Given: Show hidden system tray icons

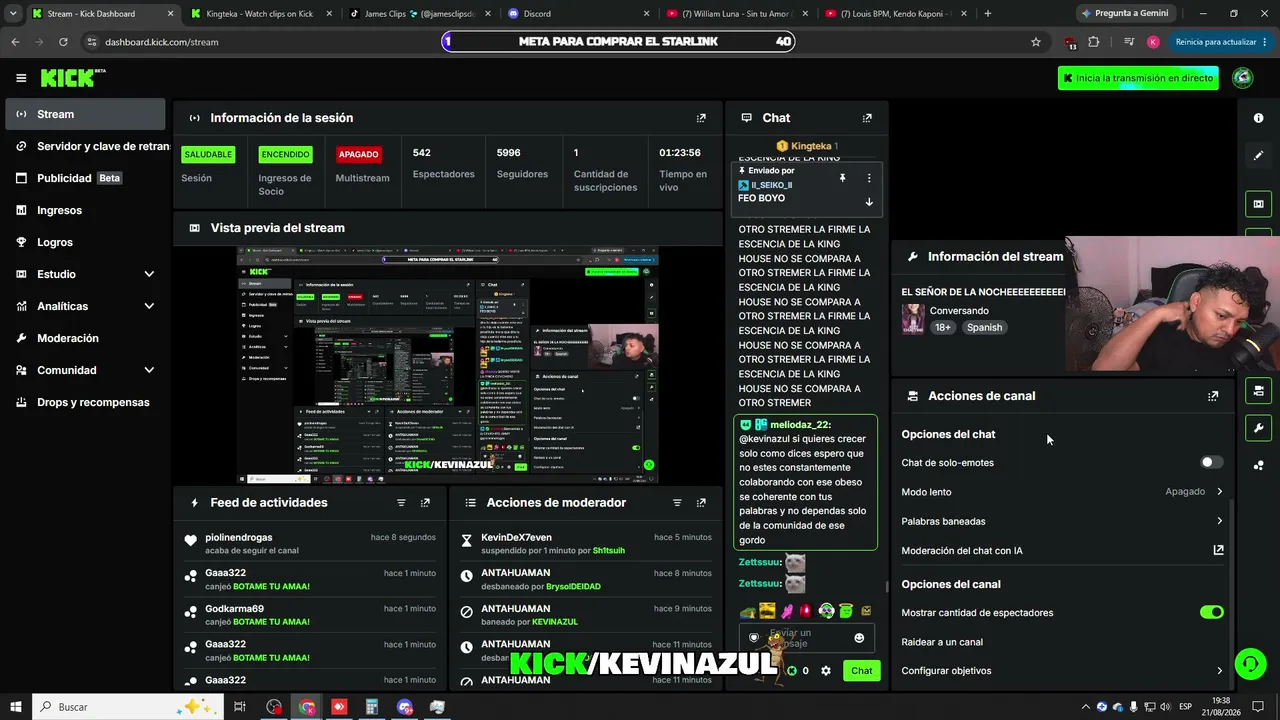Looking at the screenshot, I should [1084, 707].
